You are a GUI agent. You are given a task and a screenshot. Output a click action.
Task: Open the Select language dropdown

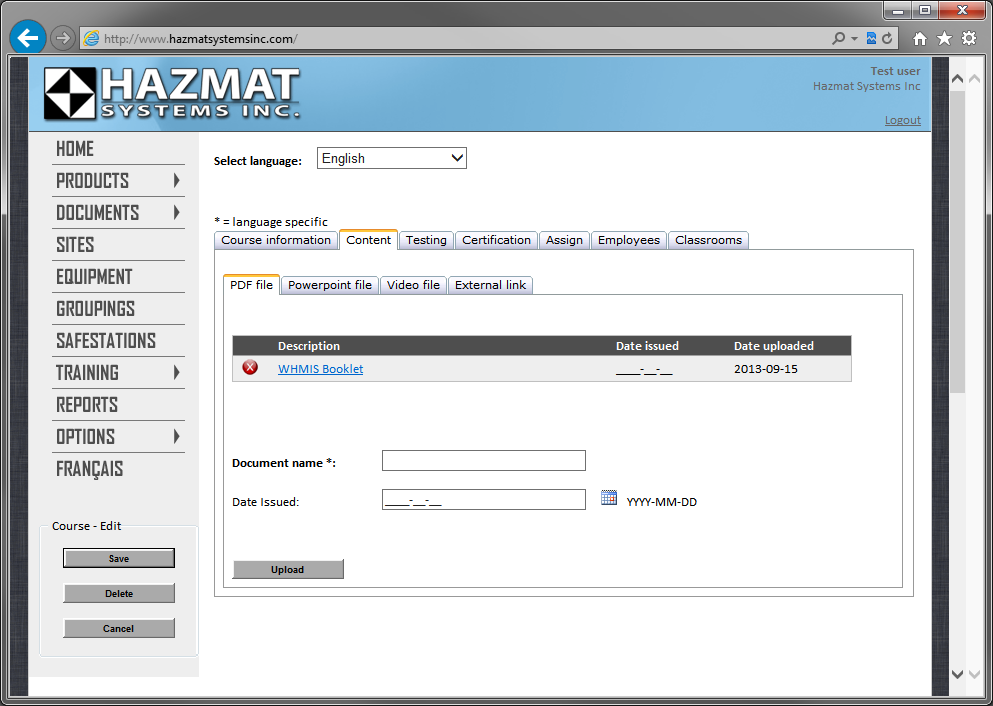click(x=392, y=158)
